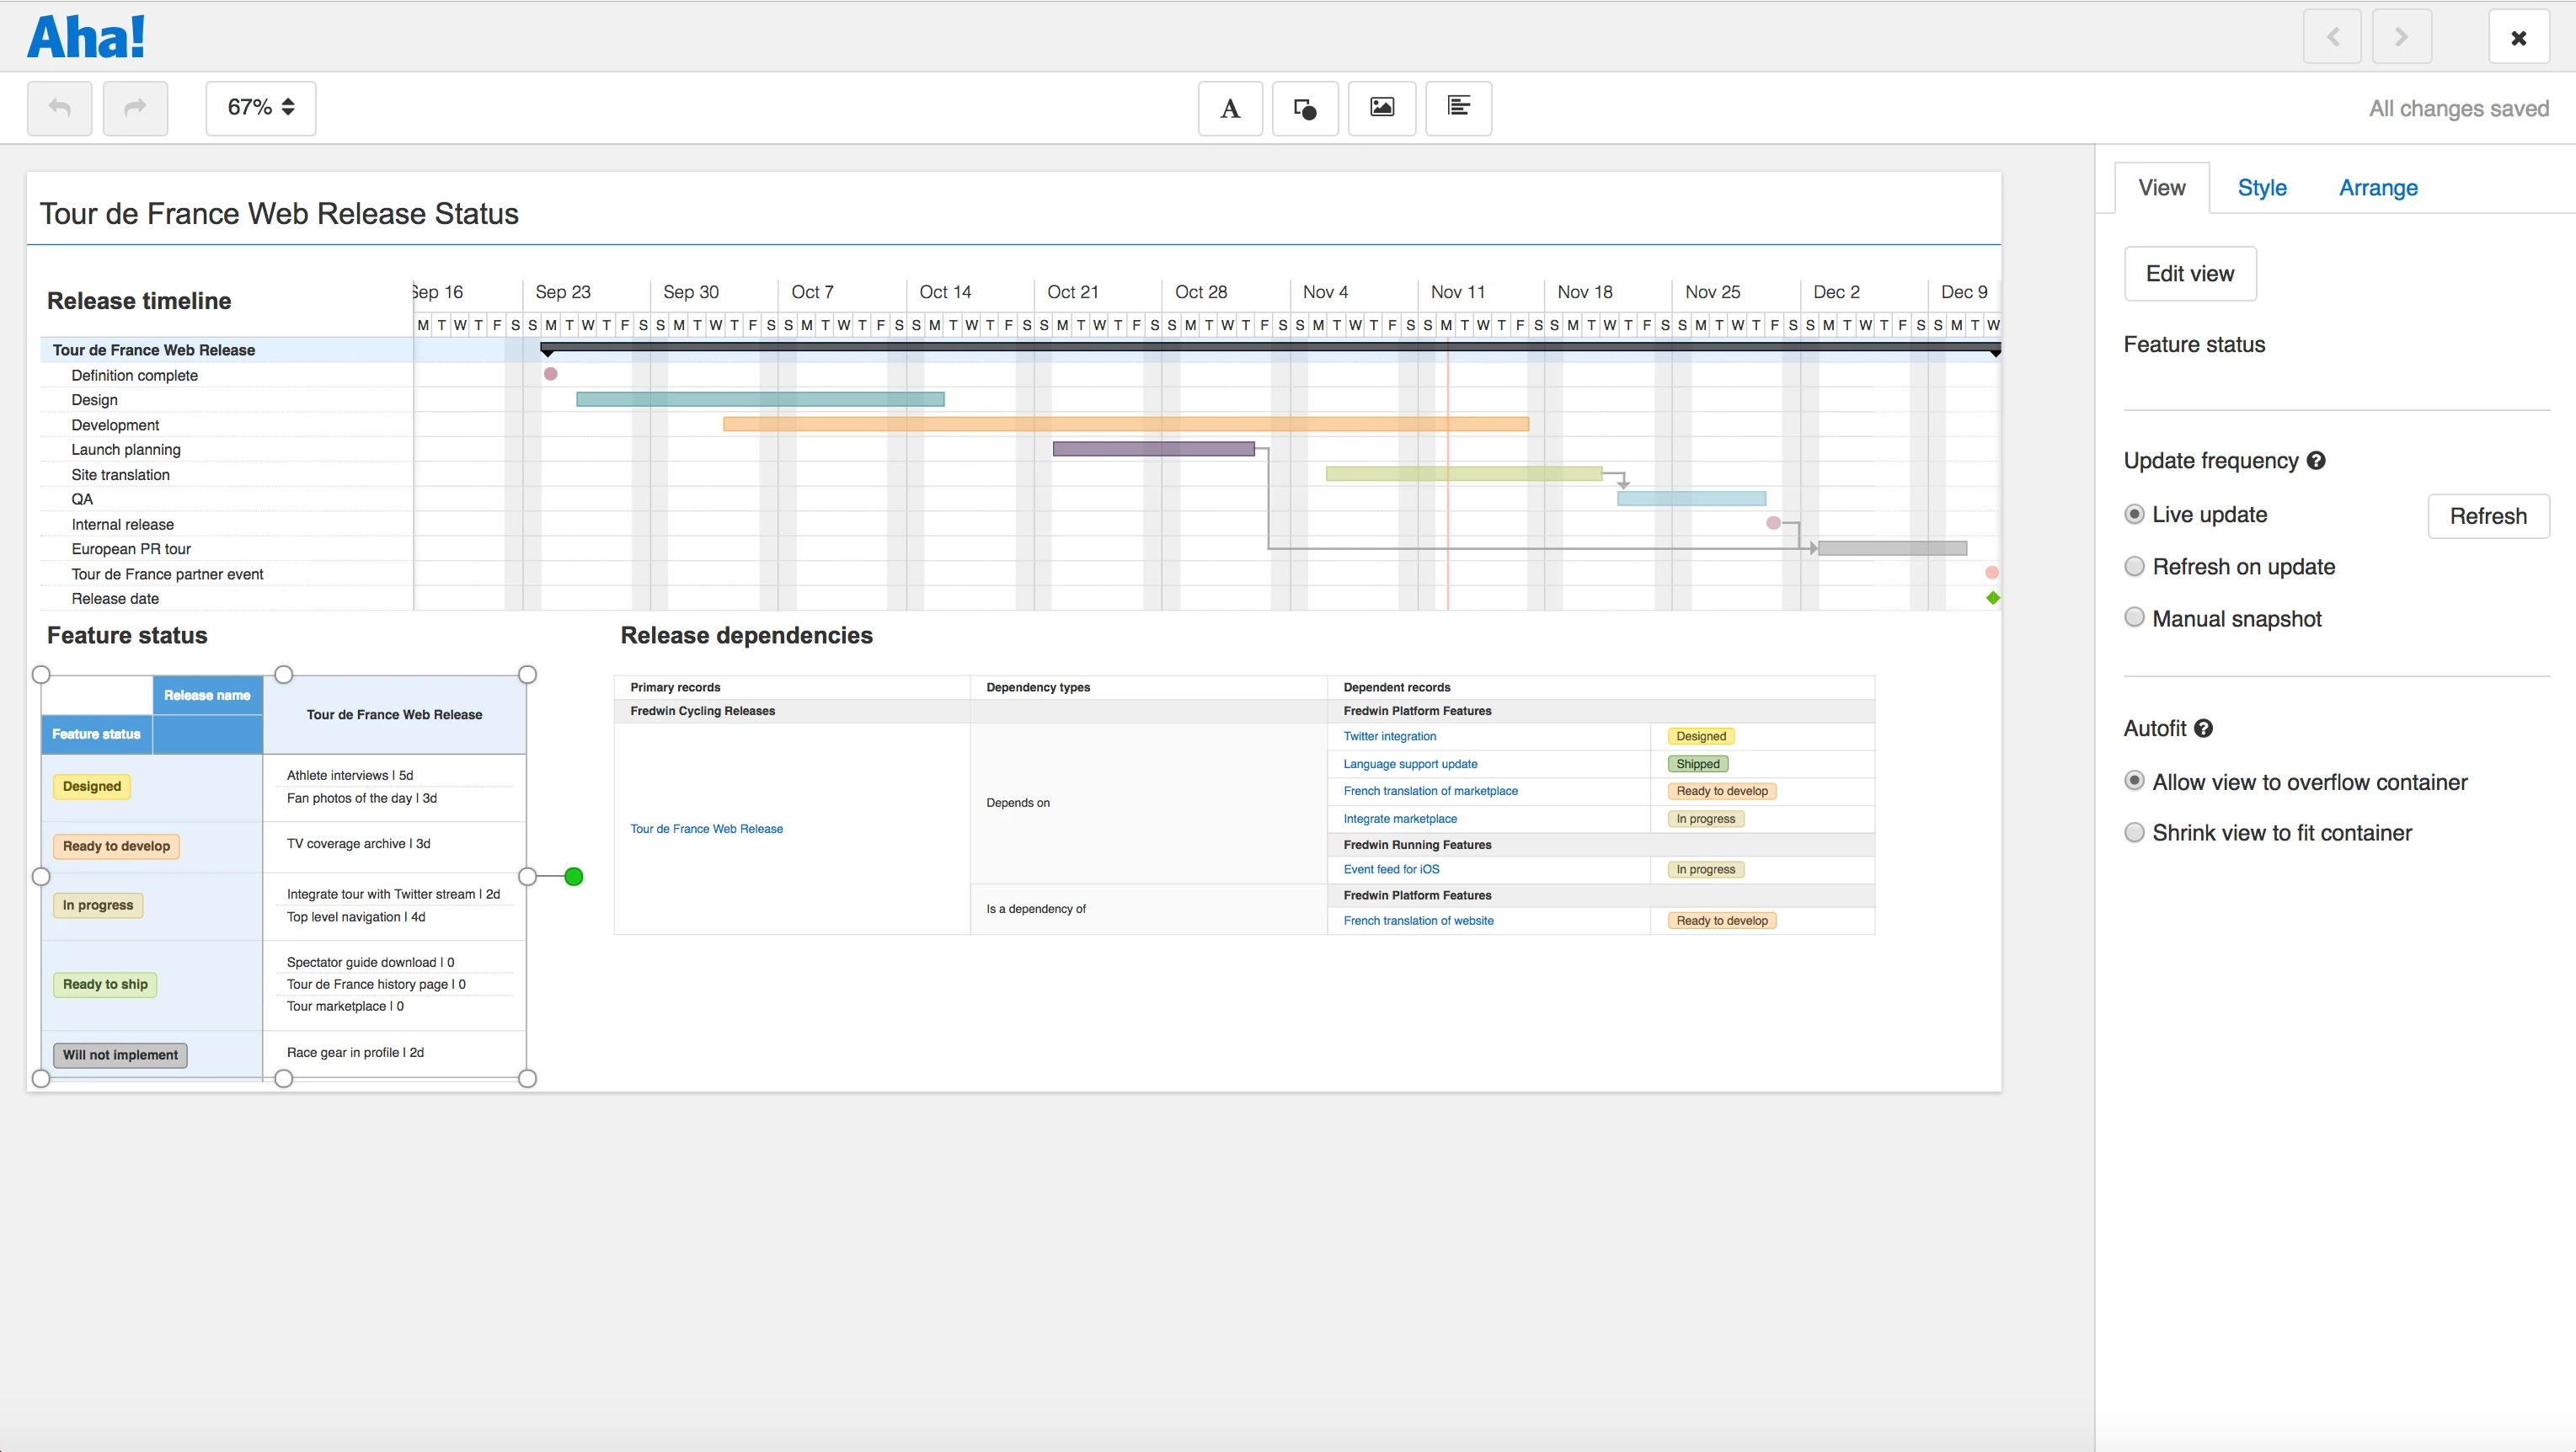
Task: Select Refresh on update option
Action: click(2134, 567)
